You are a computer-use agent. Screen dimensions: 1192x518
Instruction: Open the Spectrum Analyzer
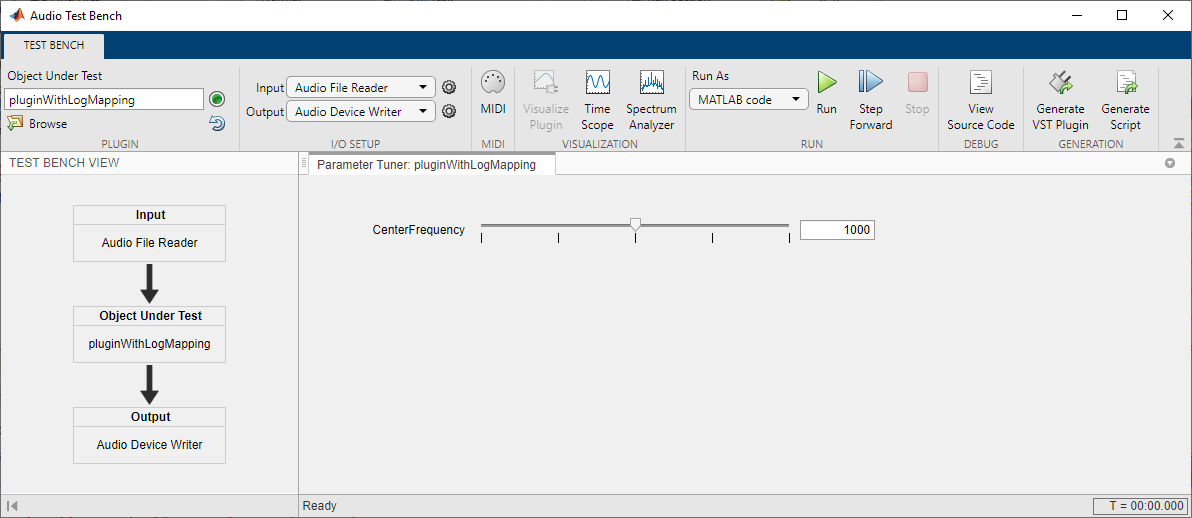click(651, 102)
